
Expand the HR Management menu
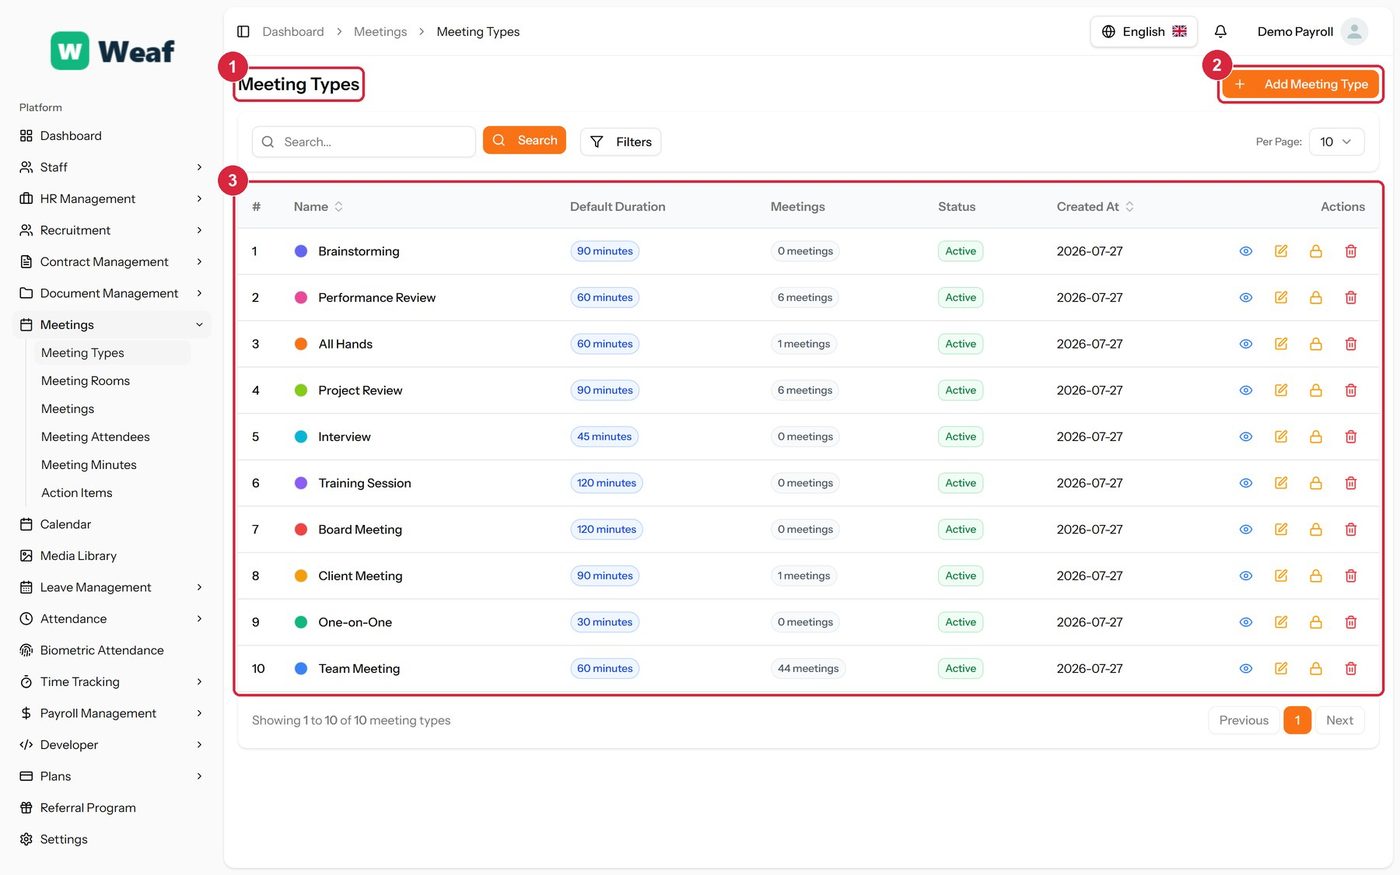tap(111, 199)
